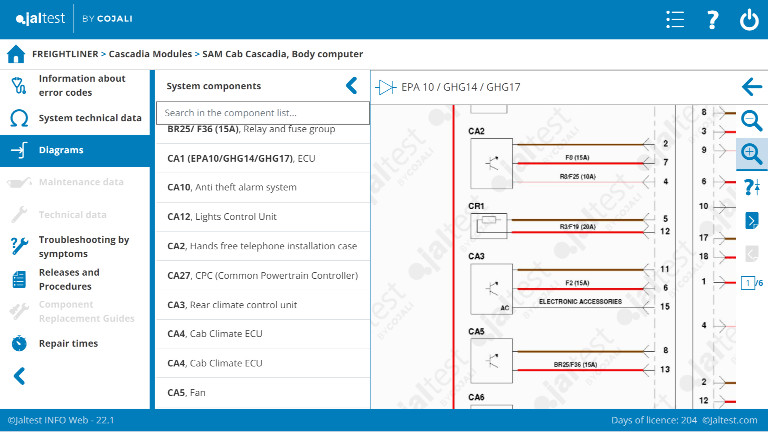Go back using the diagram back arrow
Viewport: 768px width, 432px height.
[x=752, y=87]
